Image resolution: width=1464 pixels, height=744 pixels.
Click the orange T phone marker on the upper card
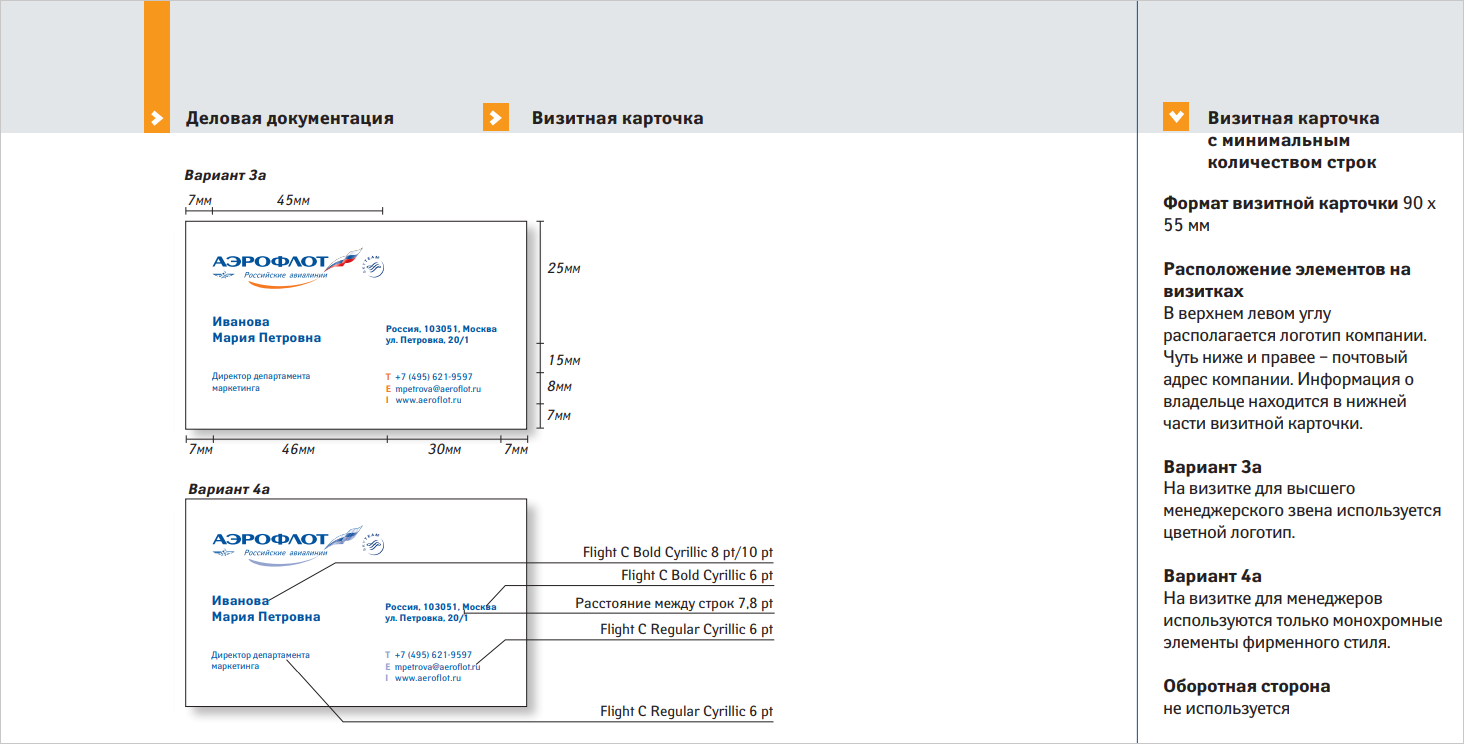pyautogui.click(x=388, y=377)
